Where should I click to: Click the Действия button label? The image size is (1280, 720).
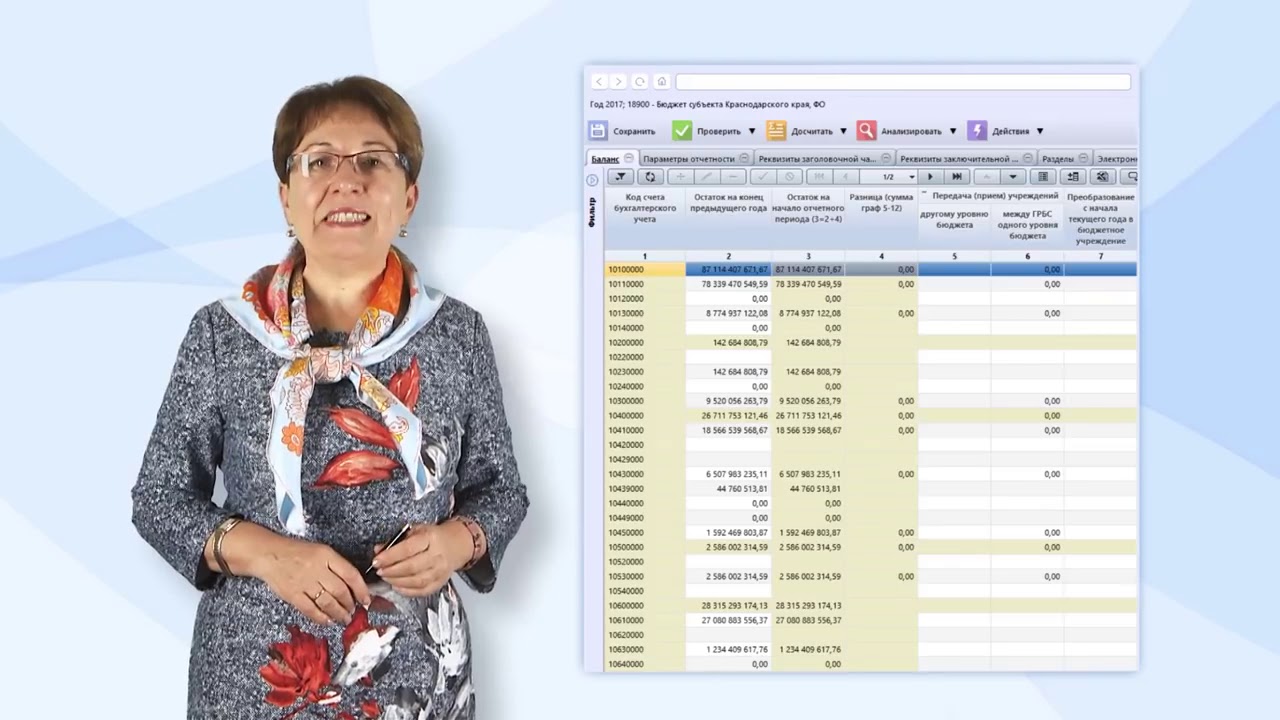coord(1010,132)
